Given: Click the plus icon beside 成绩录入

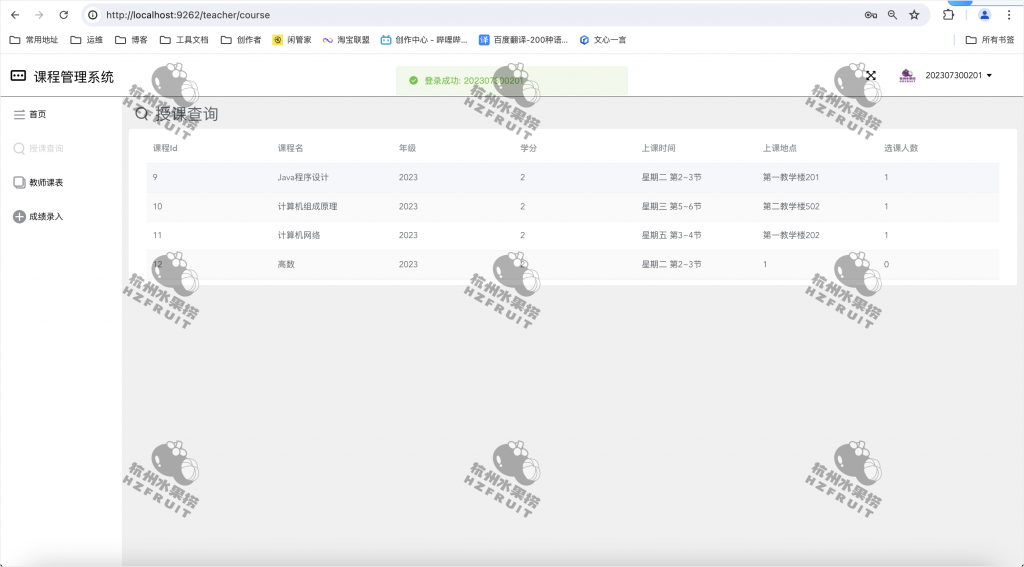Looking at the screenshot, I should [x=19, y=216].
